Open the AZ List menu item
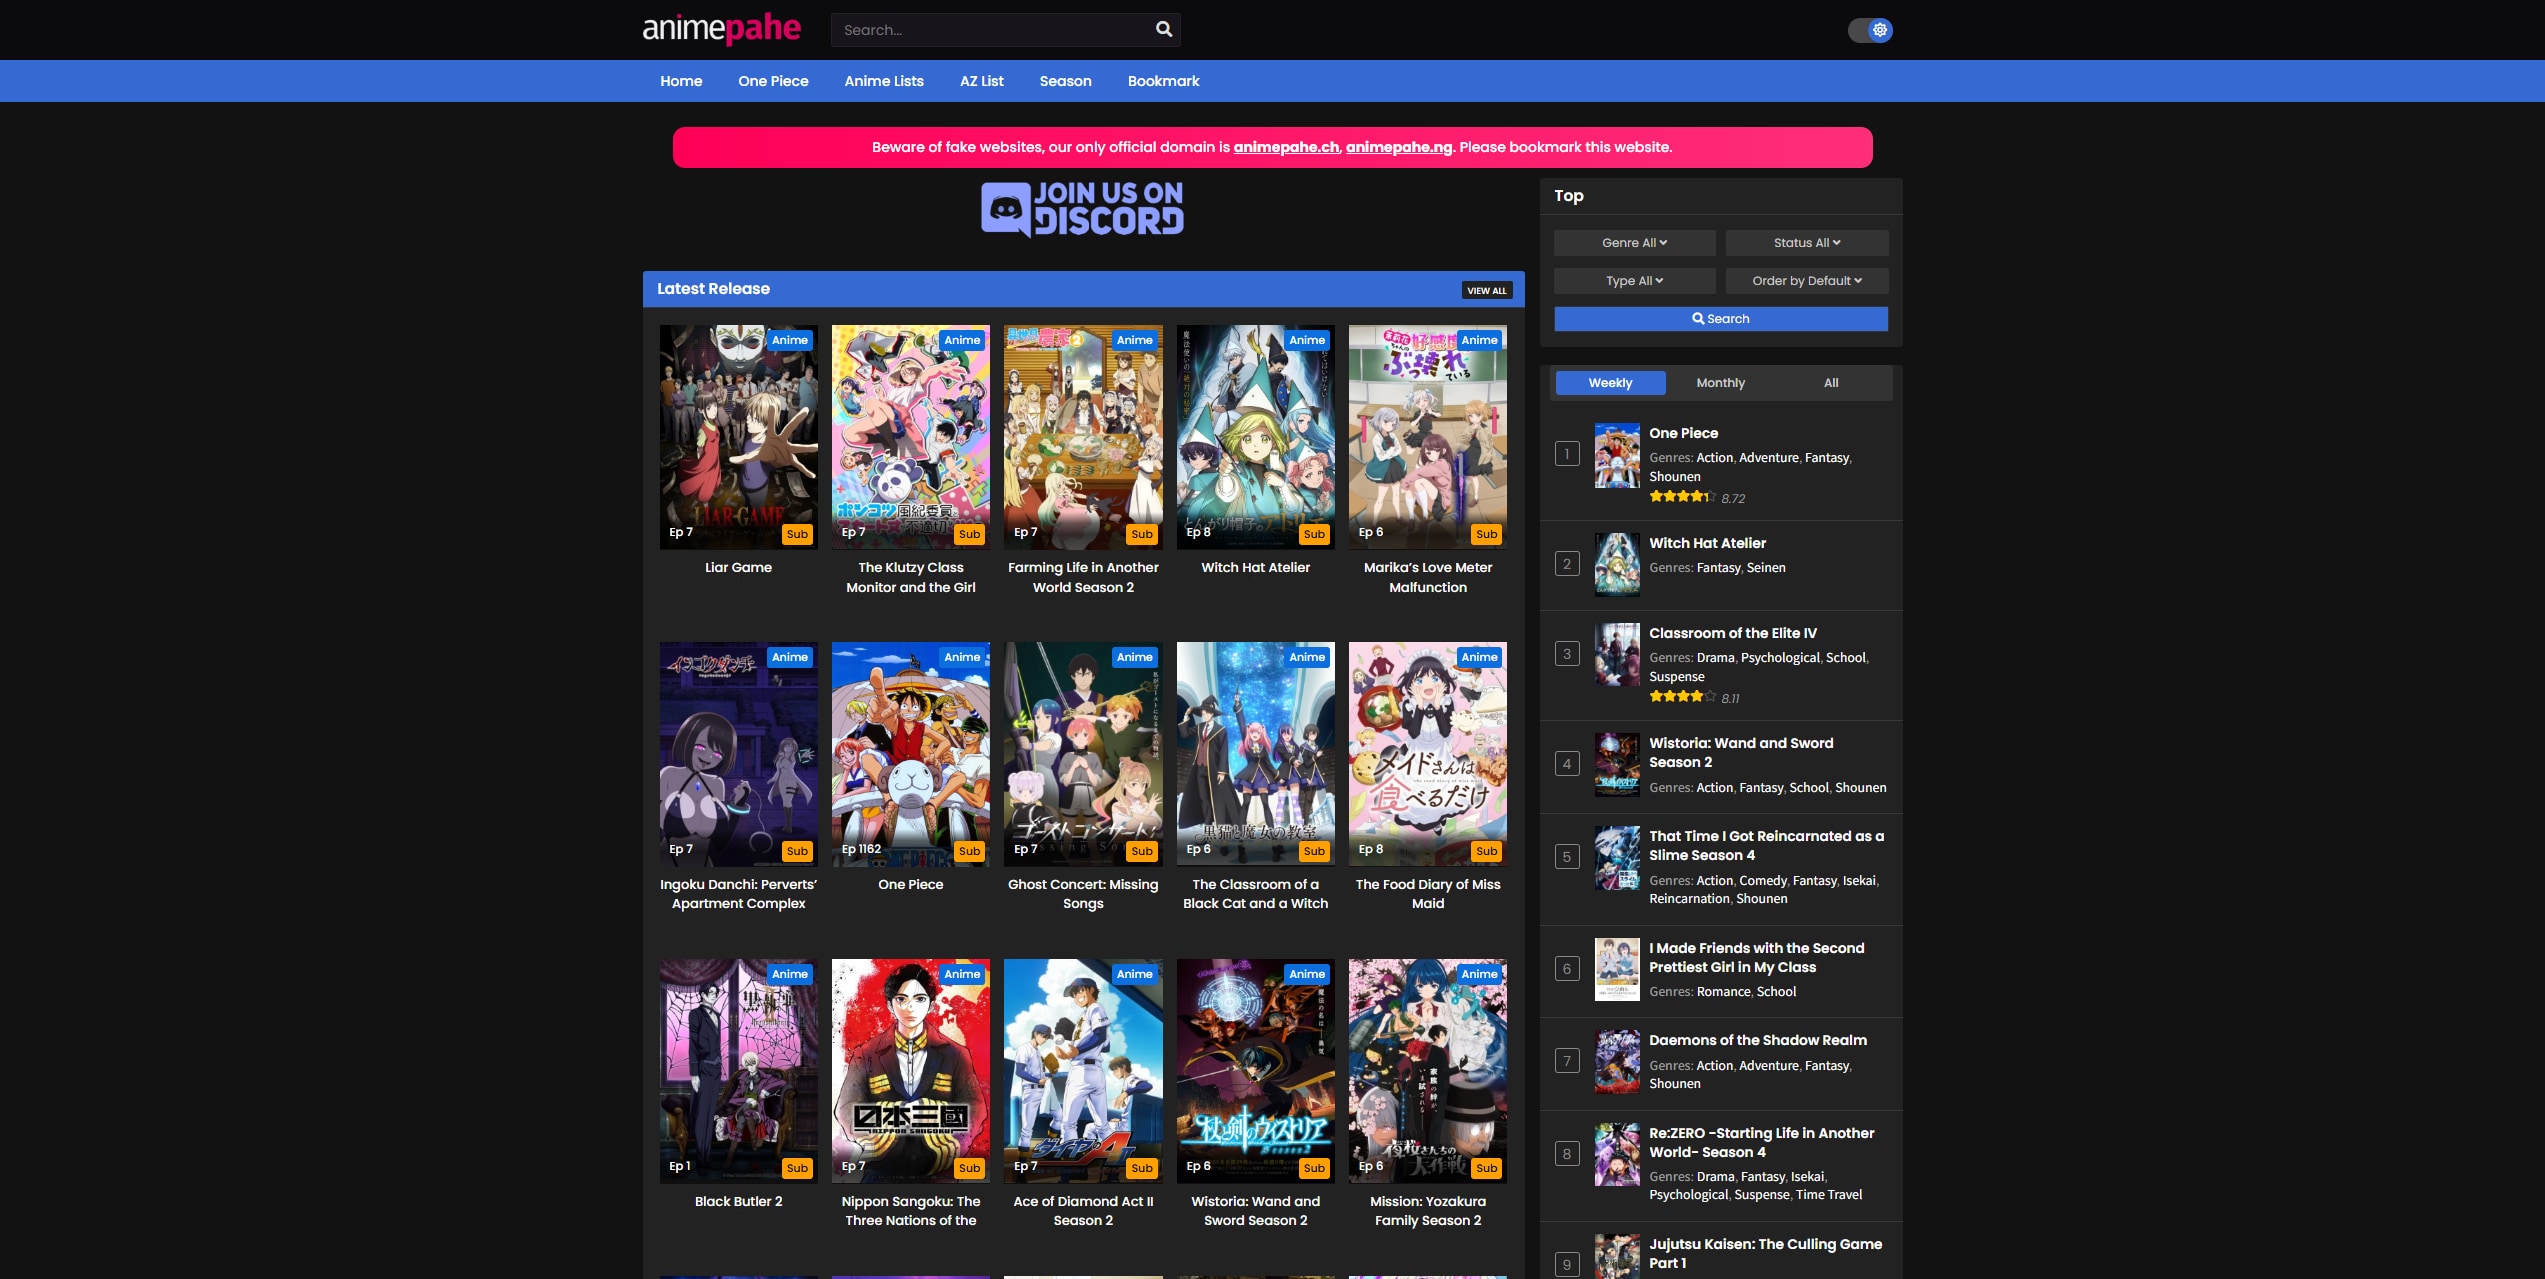Screen dimensions: 2545x1279 point(981,81)
